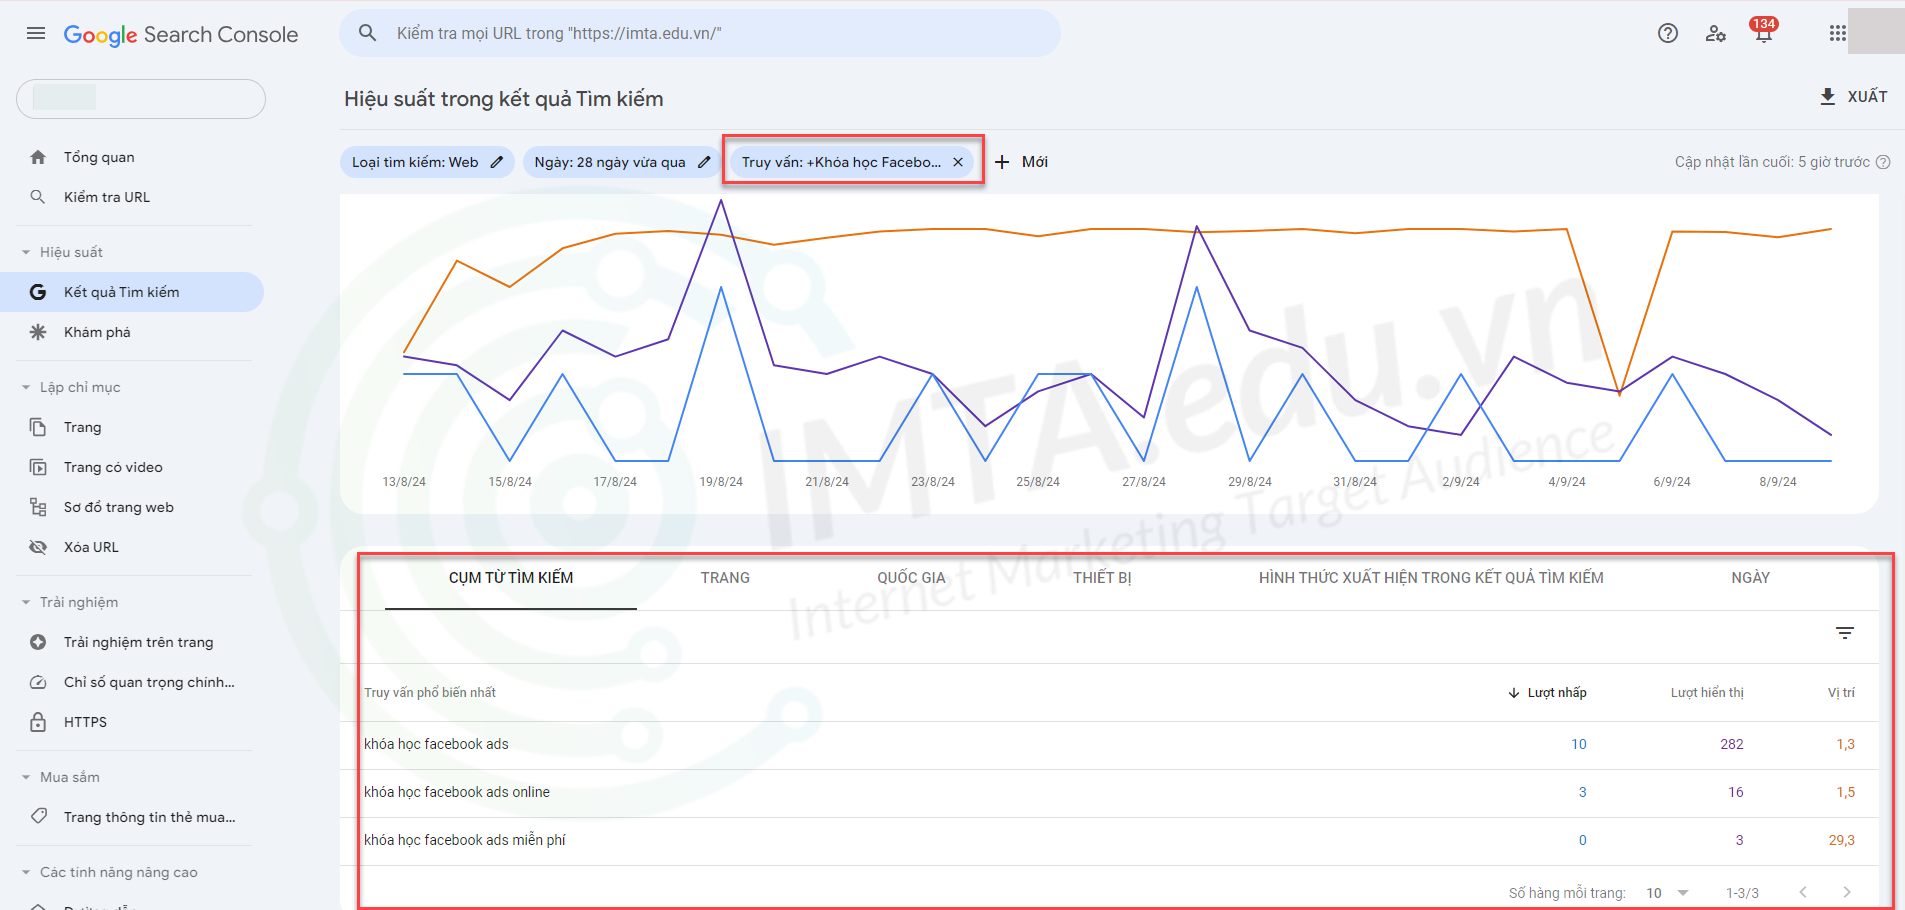Screen dimensions: 1905x910
Task: Open the Google apps grid
Action: click(1838, 33)
